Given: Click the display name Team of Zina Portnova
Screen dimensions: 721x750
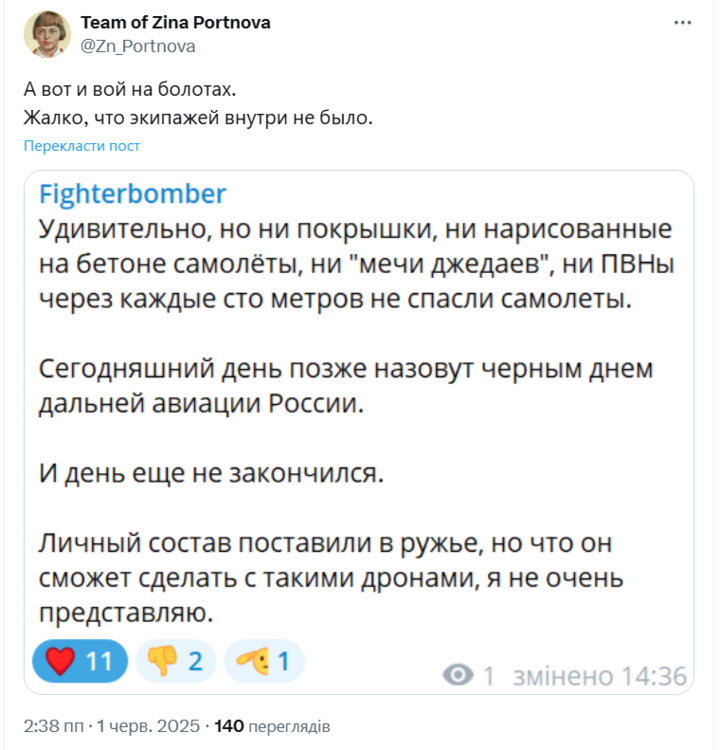Looking at the screenshot, I should coord(175,23).
